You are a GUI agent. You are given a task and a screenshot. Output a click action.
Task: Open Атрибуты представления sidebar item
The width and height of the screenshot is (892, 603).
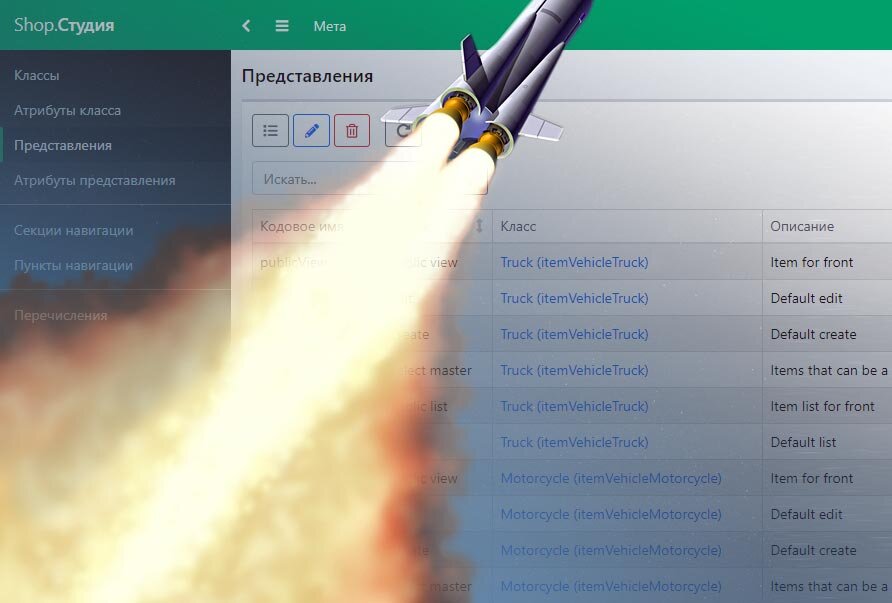tap(115, 180)
